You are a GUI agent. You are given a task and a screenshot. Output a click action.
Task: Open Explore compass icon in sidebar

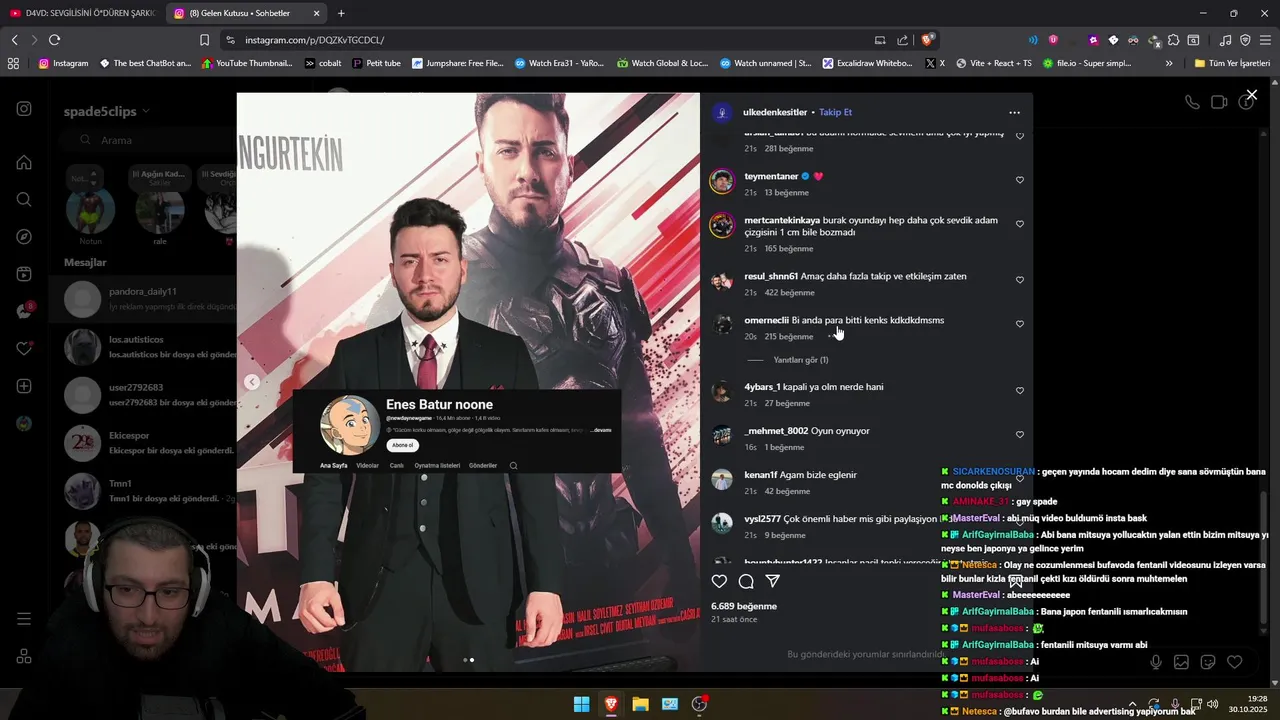click(x=24, y=237)
